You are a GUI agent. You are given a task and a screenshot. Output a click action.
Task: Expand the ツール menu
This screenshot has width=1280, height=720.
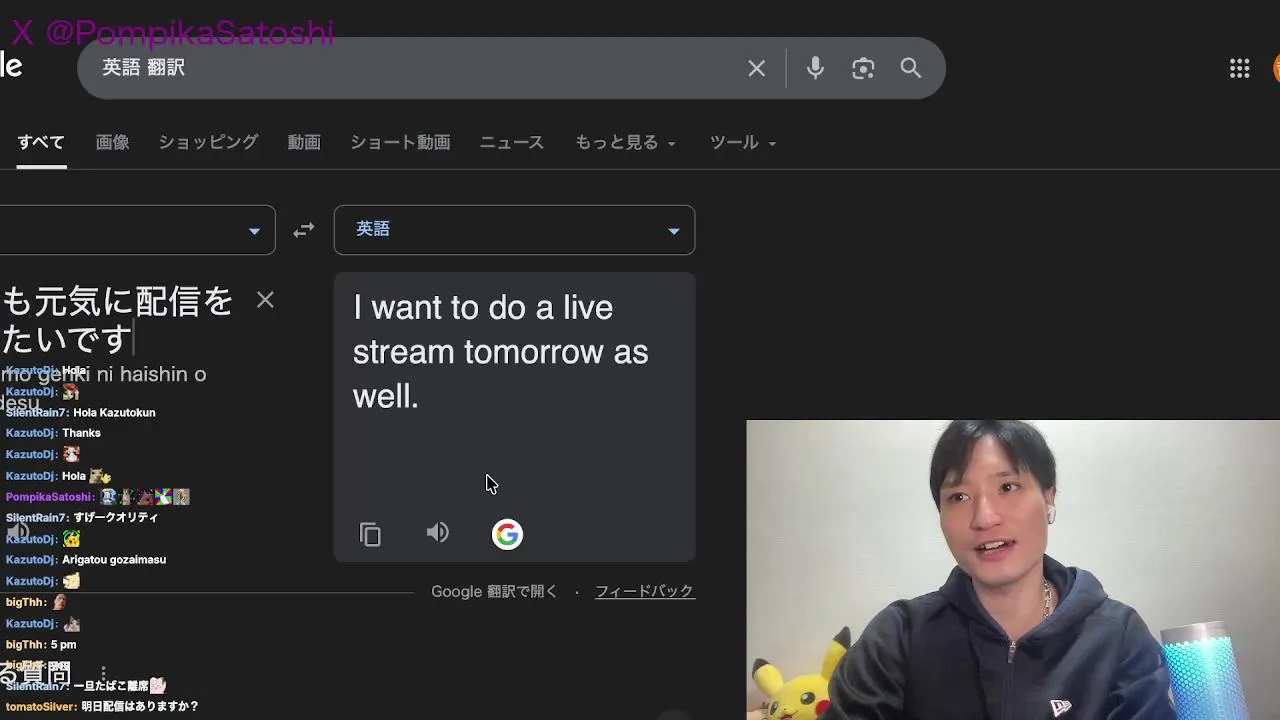pyautogui.click(x=743, y=143)
